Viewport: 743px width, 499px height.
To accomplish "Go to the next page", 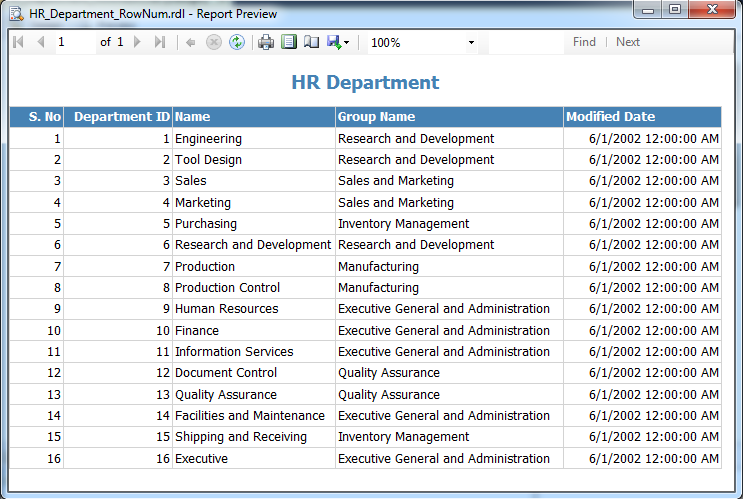I will 137,42.
